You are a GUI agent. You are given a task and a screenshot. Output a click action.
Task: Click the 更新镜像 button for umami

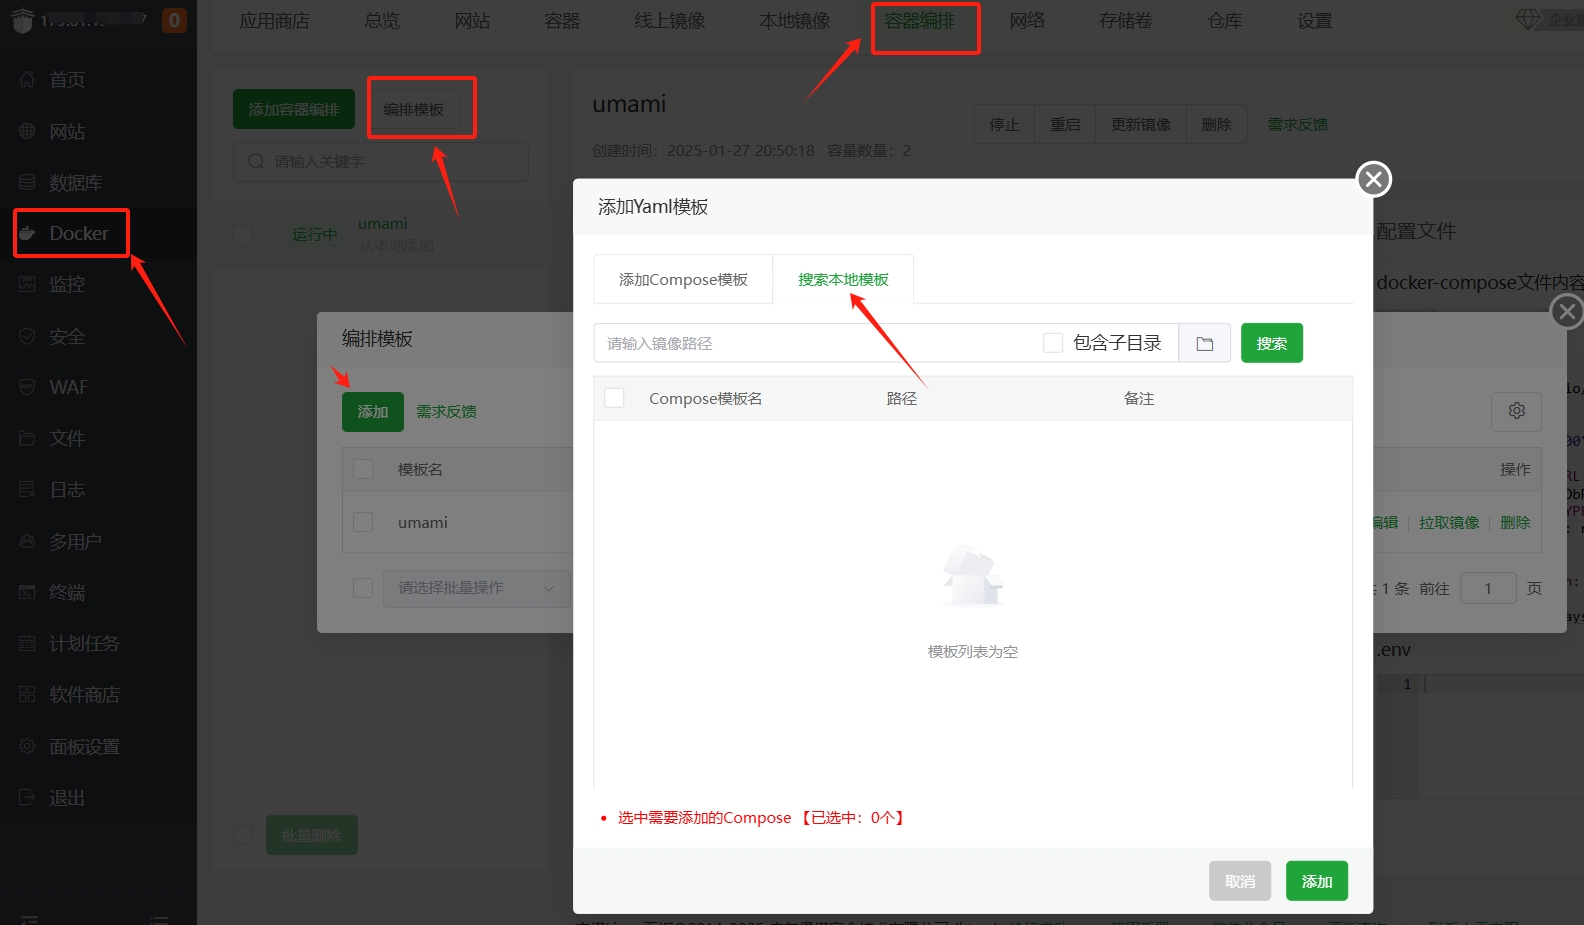[x=1141, y=125]
